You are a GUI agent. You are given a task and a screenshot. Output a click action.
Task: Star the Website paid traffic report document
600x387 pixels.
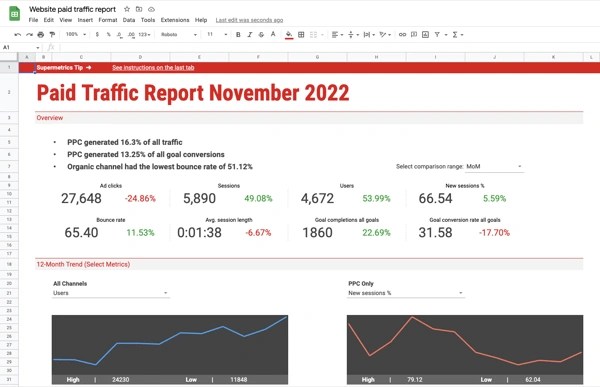(x=127, y=9)
